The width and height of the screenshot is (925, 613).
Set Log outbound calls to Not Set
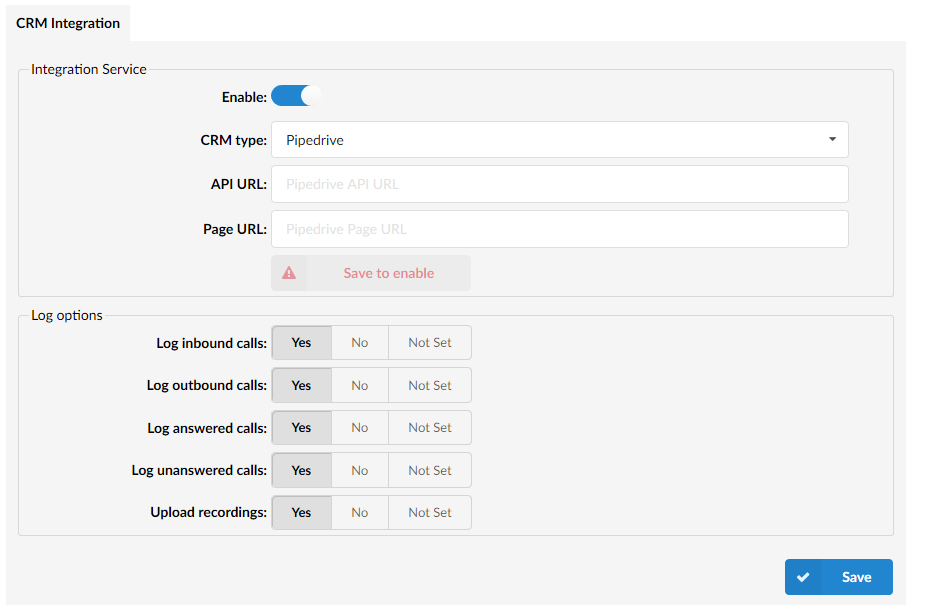pyautogui.click(x=429, y=385)
